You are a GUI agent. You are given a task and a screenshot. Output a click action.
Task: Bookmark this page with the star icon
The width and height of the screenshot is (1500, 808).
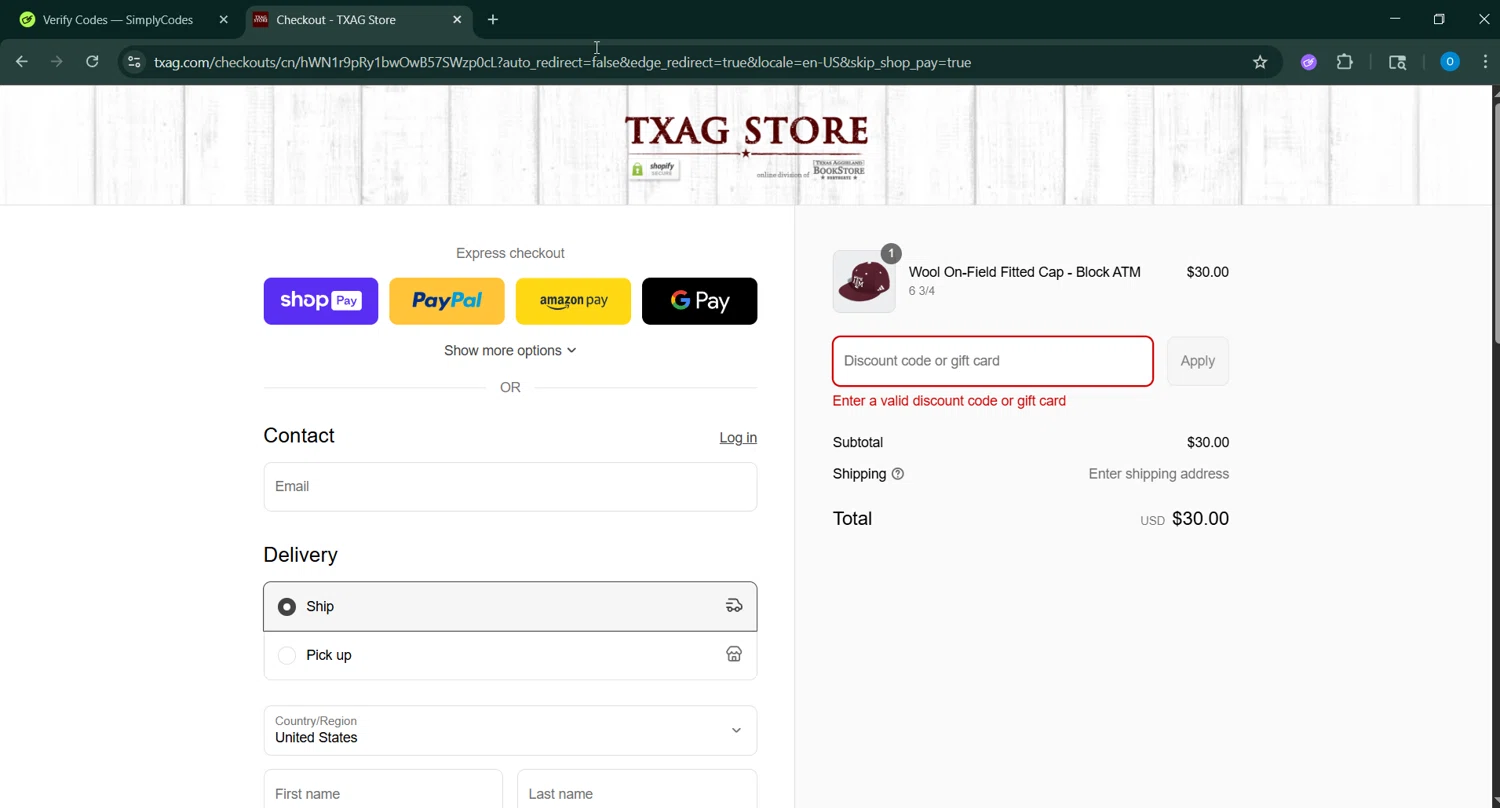[x=1260, y=62]
